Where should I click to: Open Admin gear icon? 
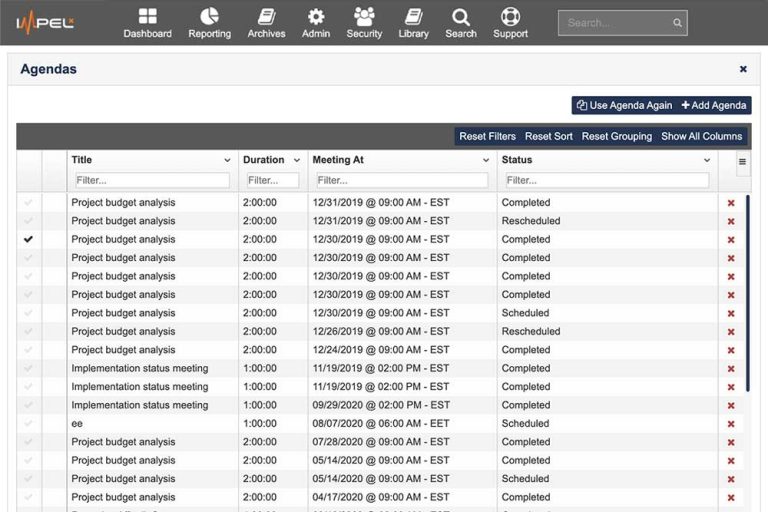[x=316, y=17]
